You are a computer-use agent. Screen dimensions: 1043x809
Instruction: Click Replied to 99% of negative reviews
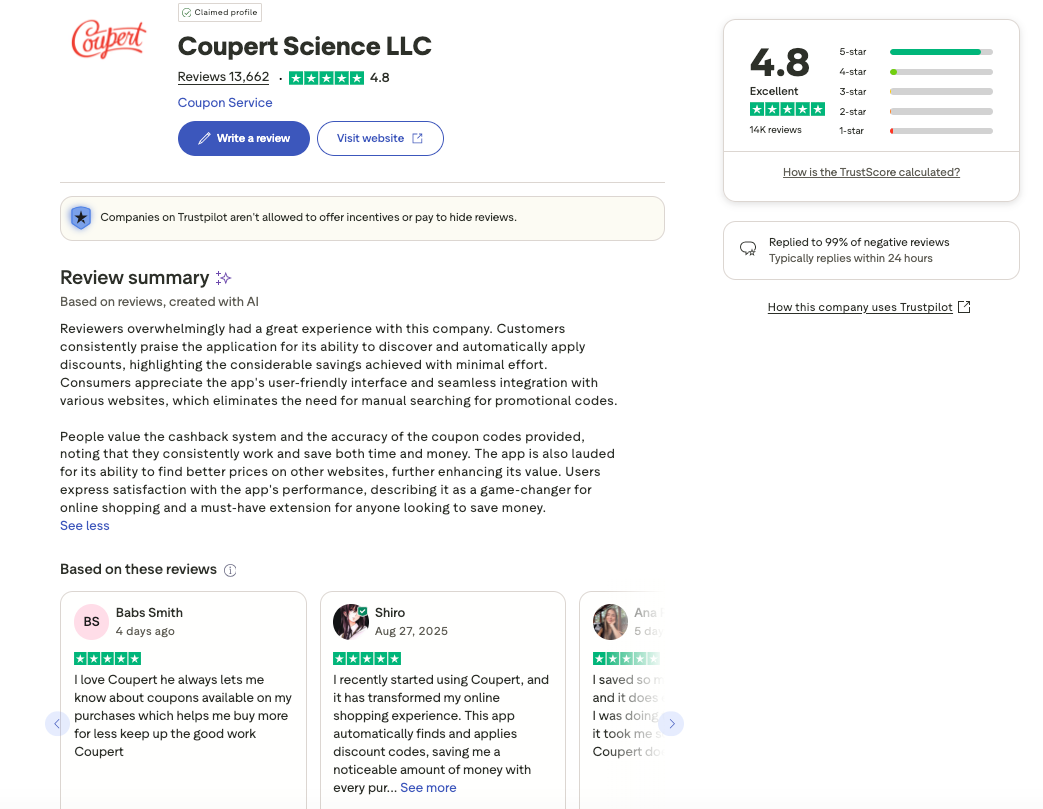[859, 242]
